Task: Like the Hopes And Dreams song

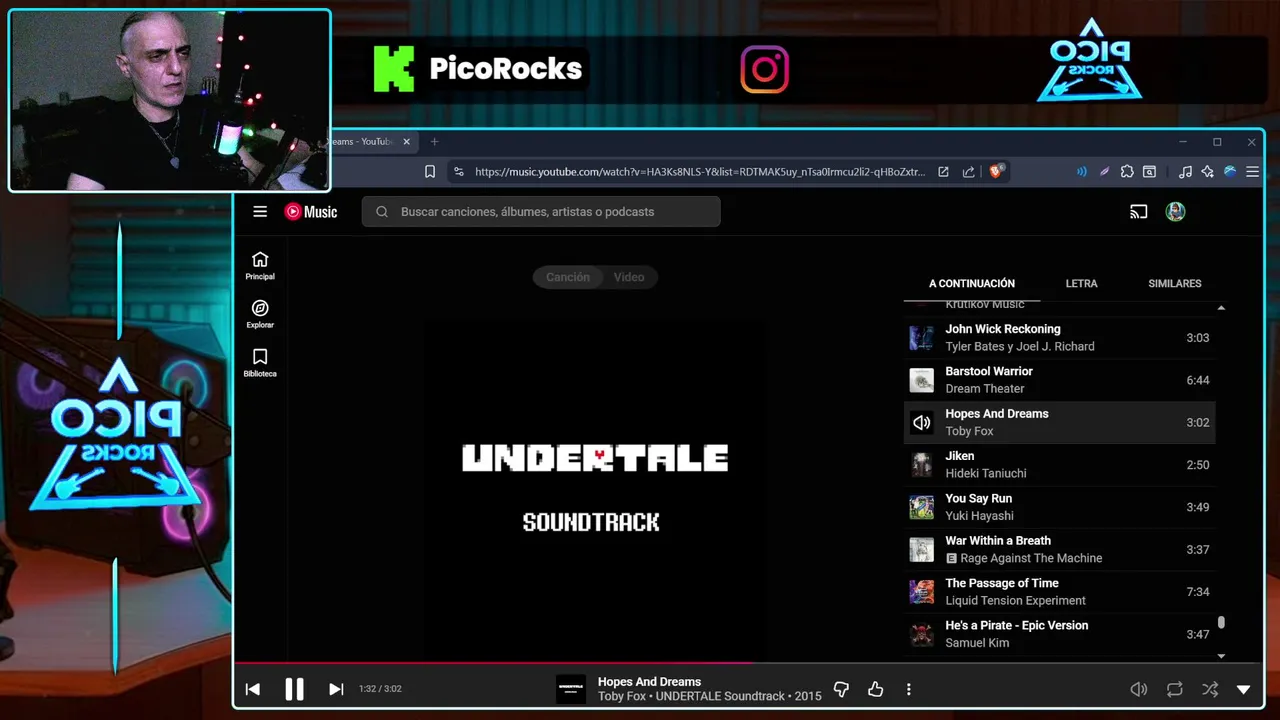Action: click(x=875, y=689)
